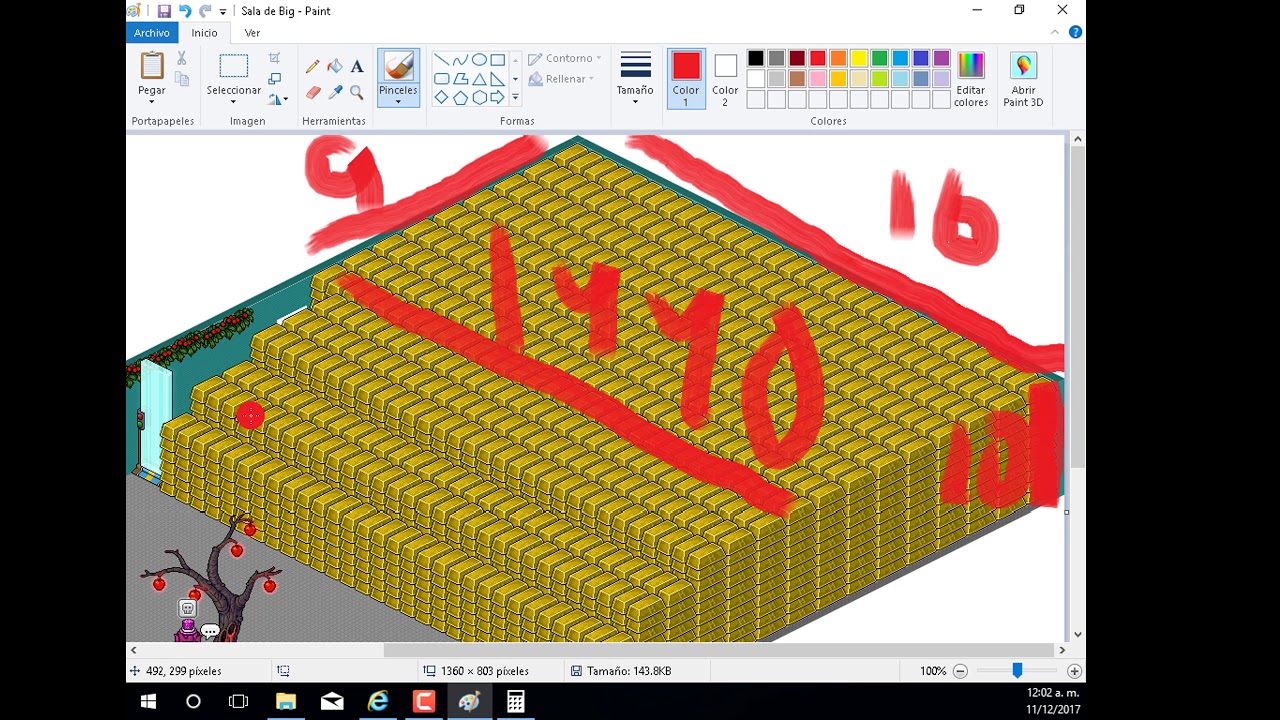
Task: Open the Customize Quick Access Toolbar arrow
Action: tap(223, 12)
